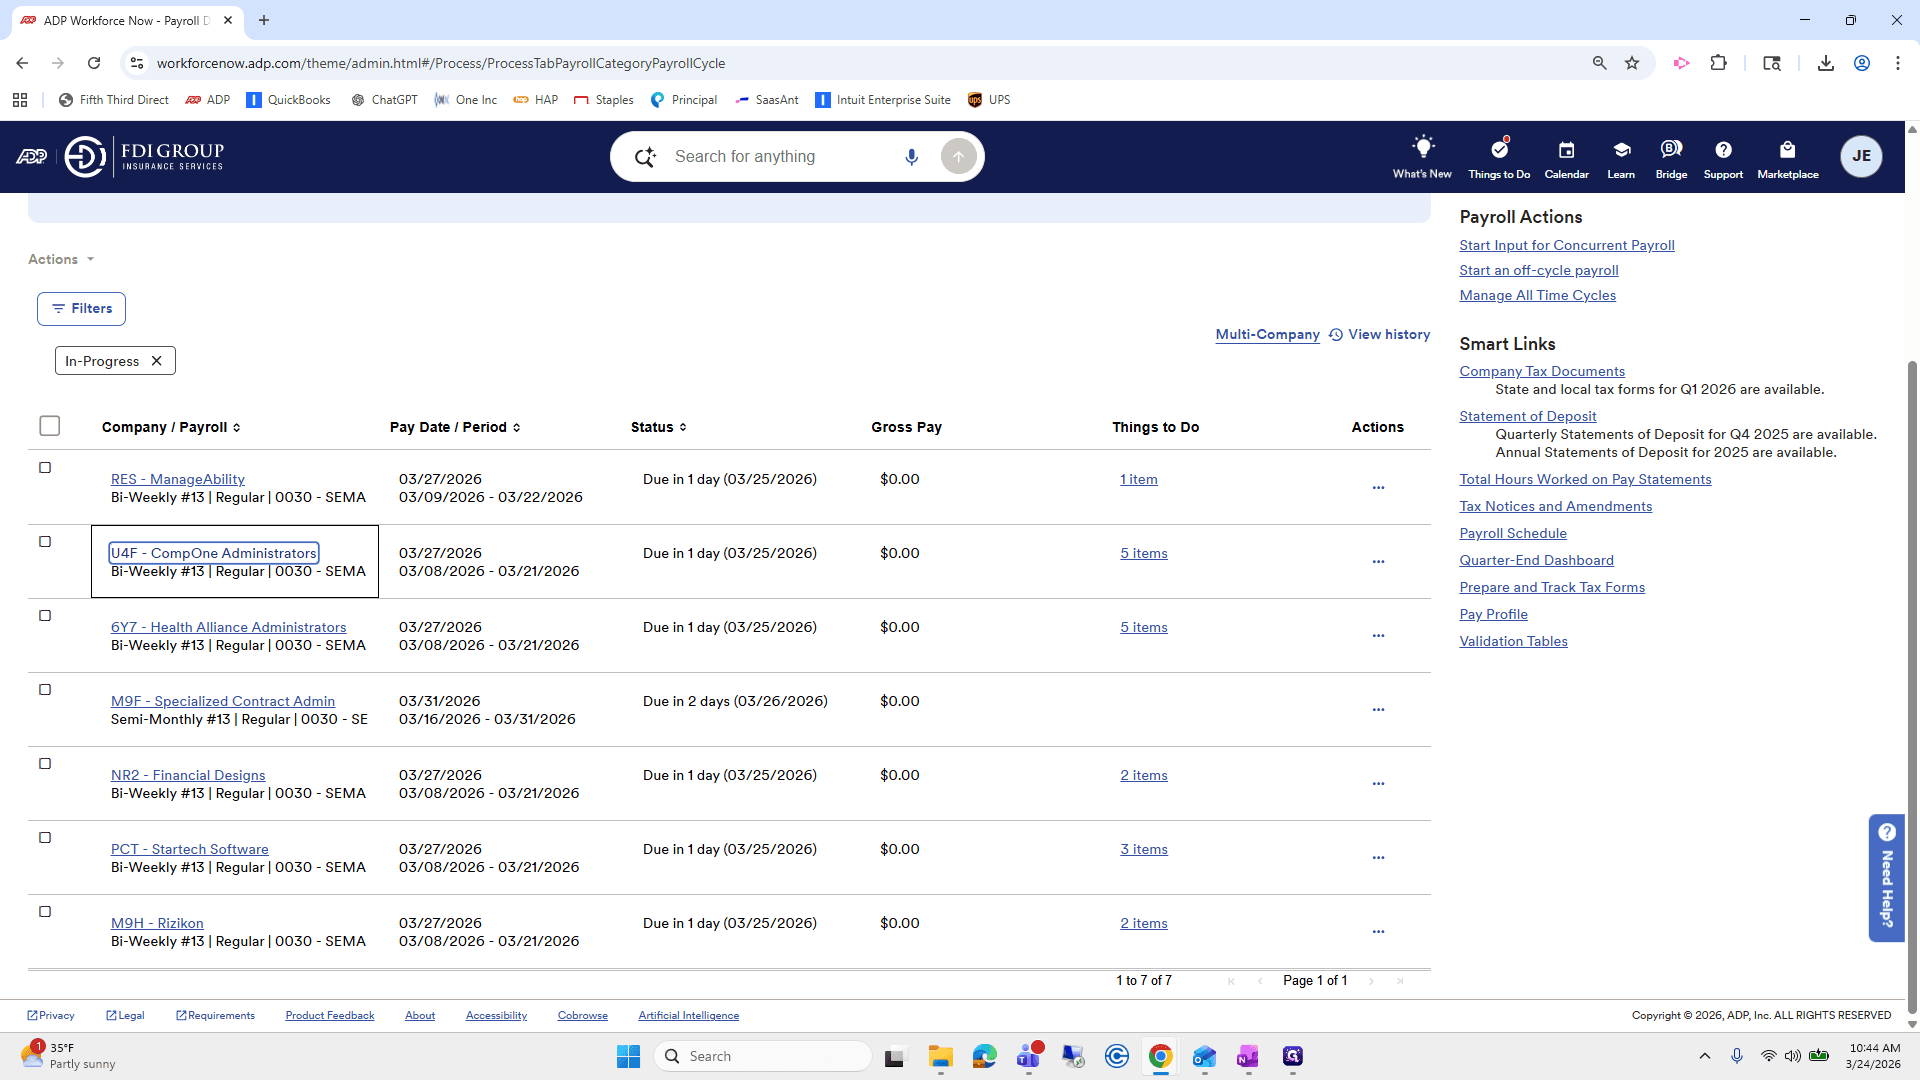Open the QuickBooks bookmark
The width and height of the screenshot is (1920, 1080).
point(288,100)
